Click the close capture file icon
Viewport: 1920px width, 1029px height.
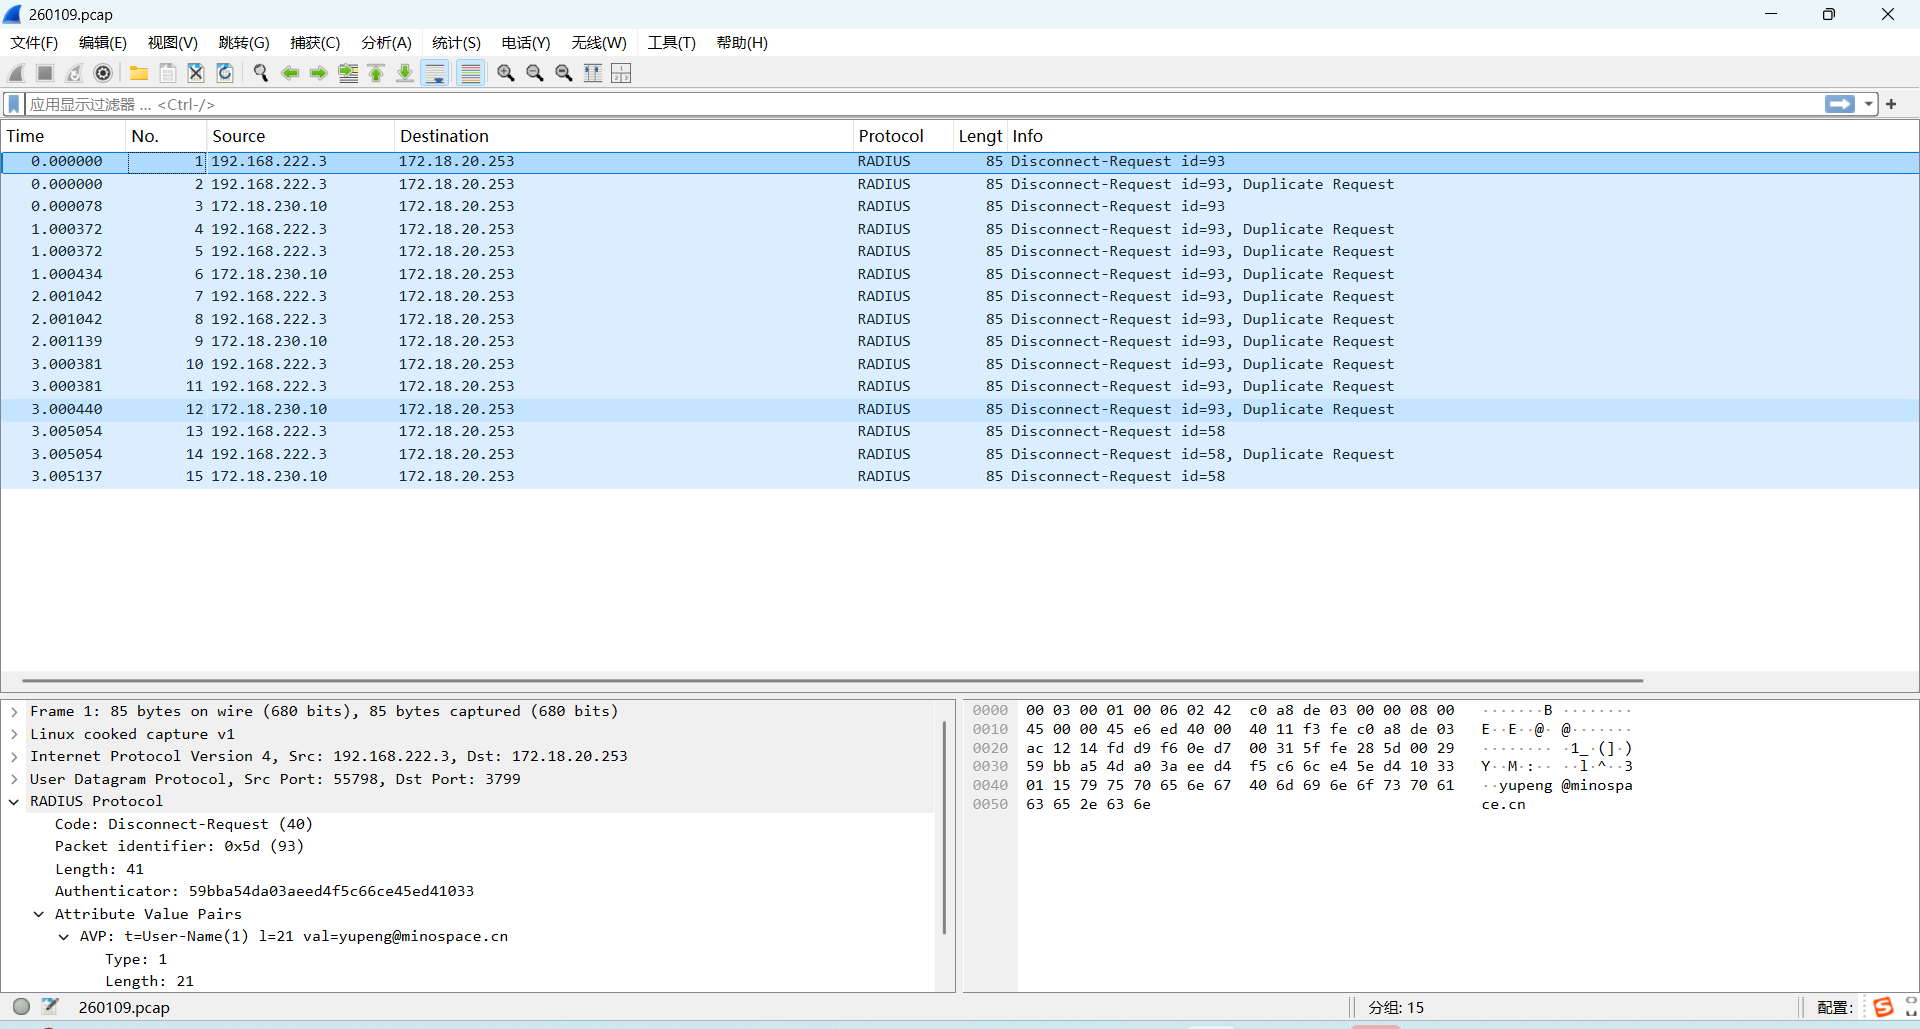(196, 73)
